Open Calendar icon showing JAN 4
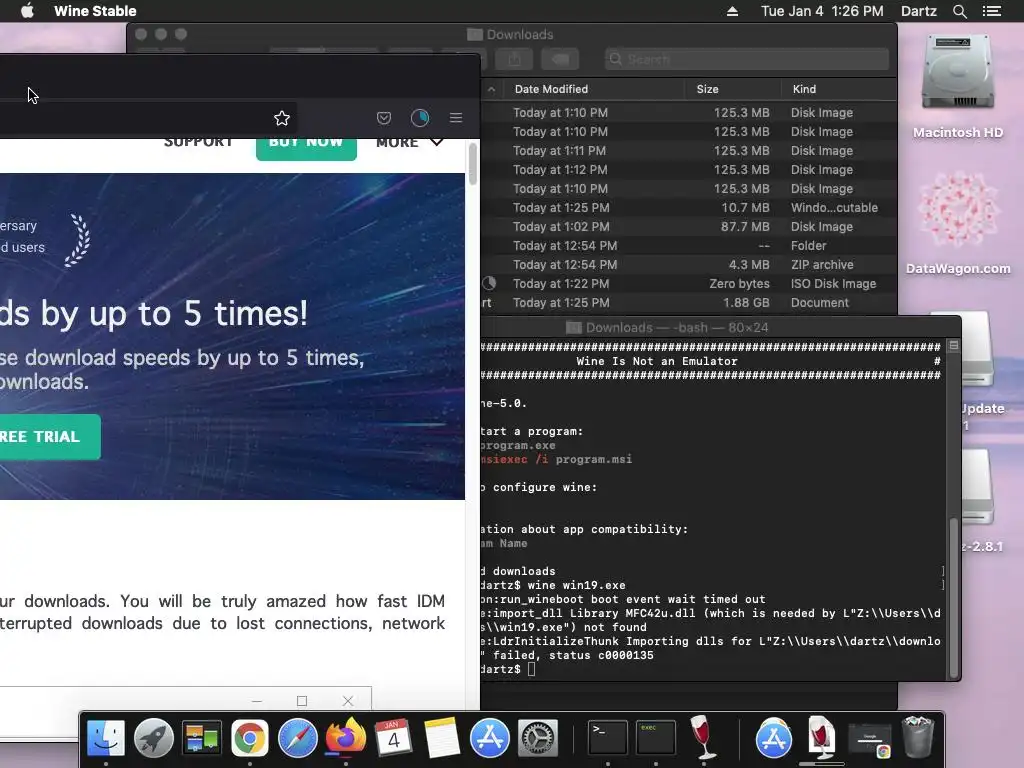 pos(393,738)
